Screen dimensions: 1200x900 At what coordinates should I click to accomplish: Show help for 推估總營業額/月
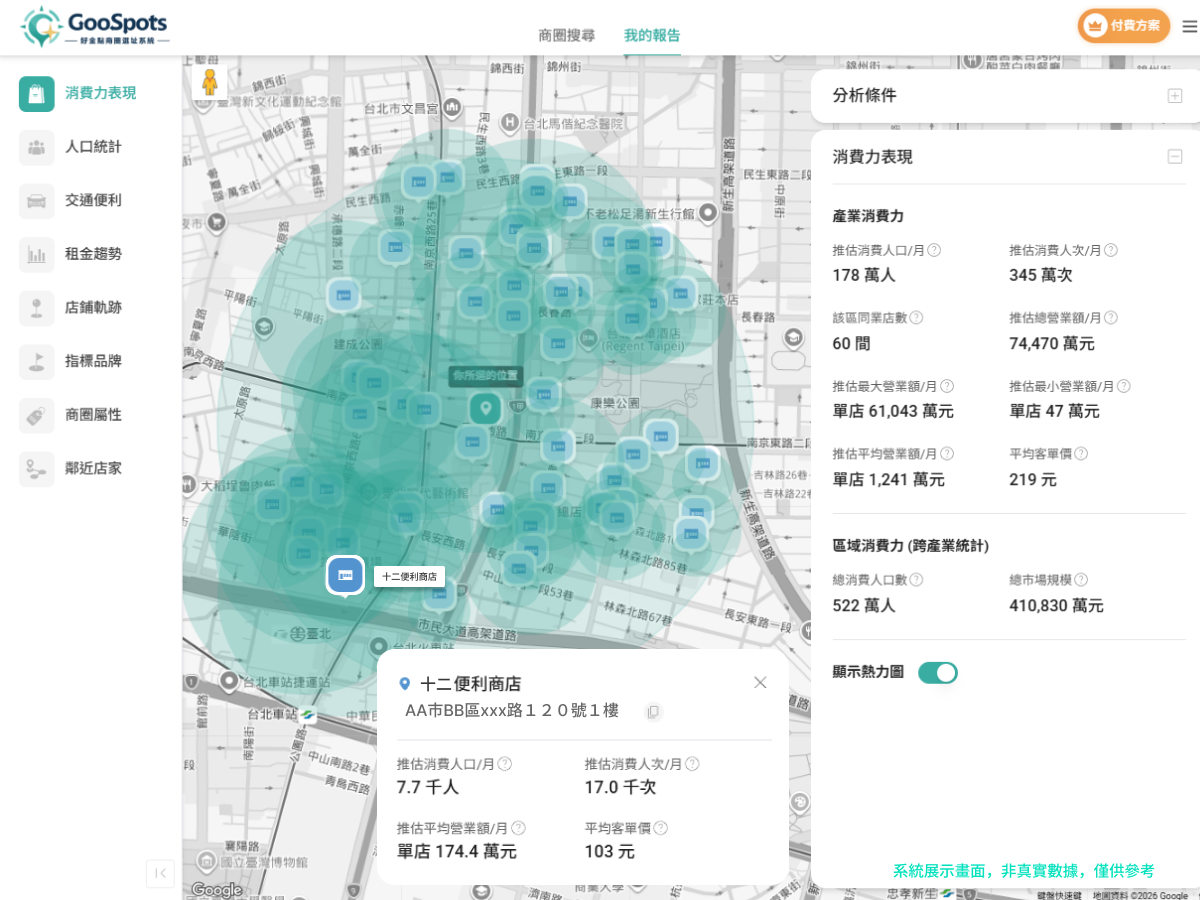point(1110,318)
